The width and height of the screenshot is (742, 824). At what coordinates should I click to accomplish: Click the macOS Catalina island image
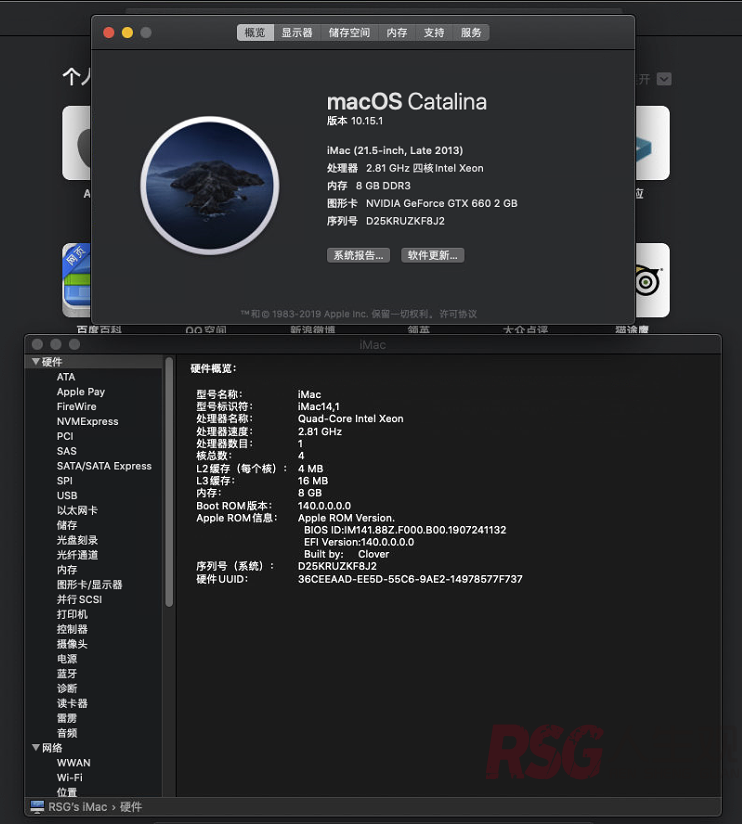tap(210, 186)
